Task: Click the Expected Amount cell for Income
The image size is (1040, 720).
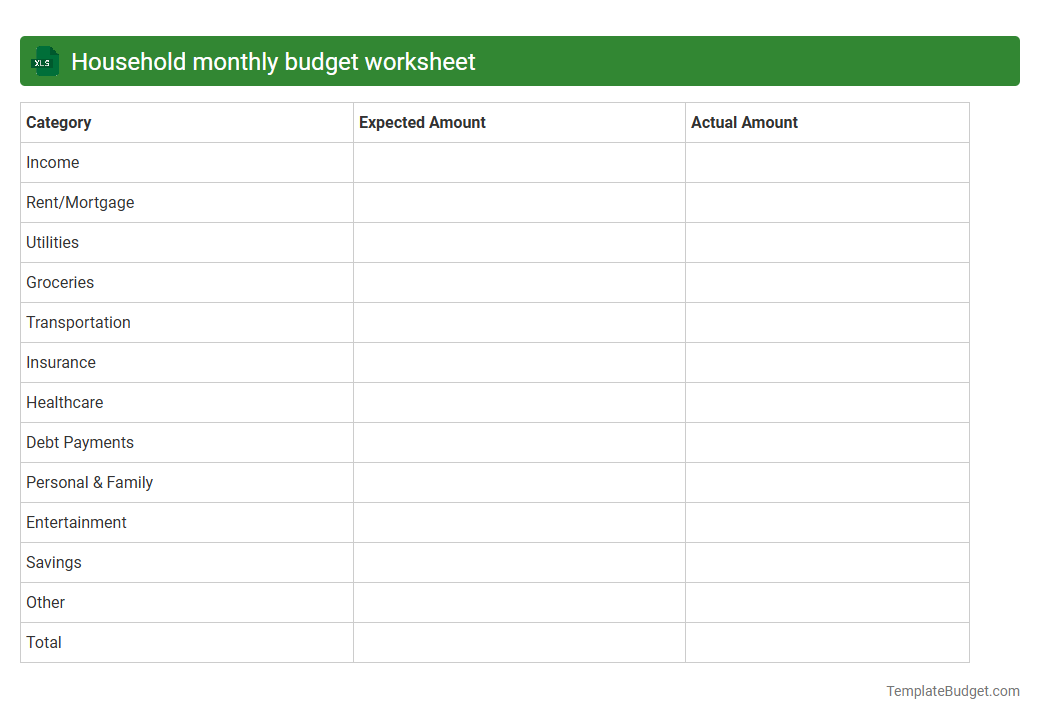Action: (x=519, y=162)
